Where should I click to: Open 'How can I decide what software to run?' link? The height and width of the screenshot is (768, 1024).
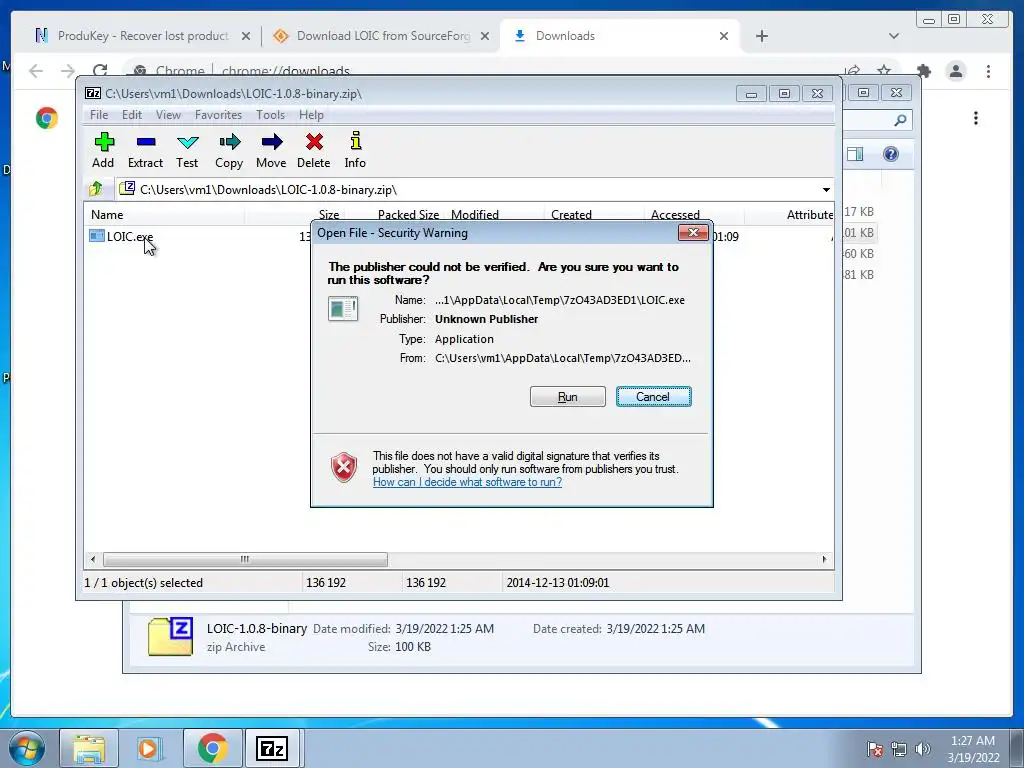click(x=467, y=482)
